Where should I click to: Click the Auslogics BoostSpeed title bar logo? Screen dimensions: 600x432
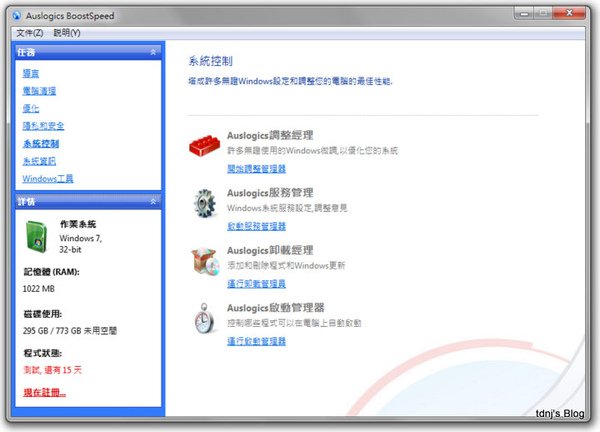click(x=16, y=15)
